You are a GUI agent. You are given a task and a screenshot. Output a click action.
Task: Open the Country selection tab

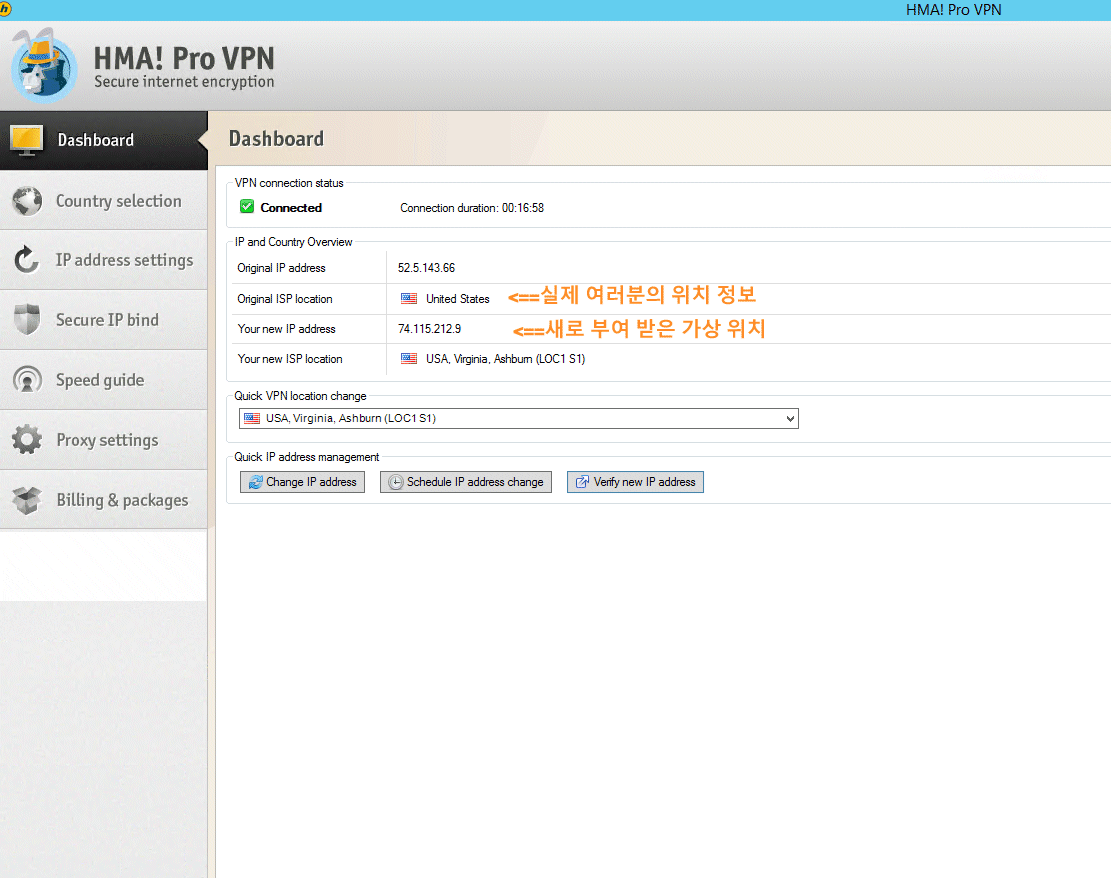(x=118, y=201)
